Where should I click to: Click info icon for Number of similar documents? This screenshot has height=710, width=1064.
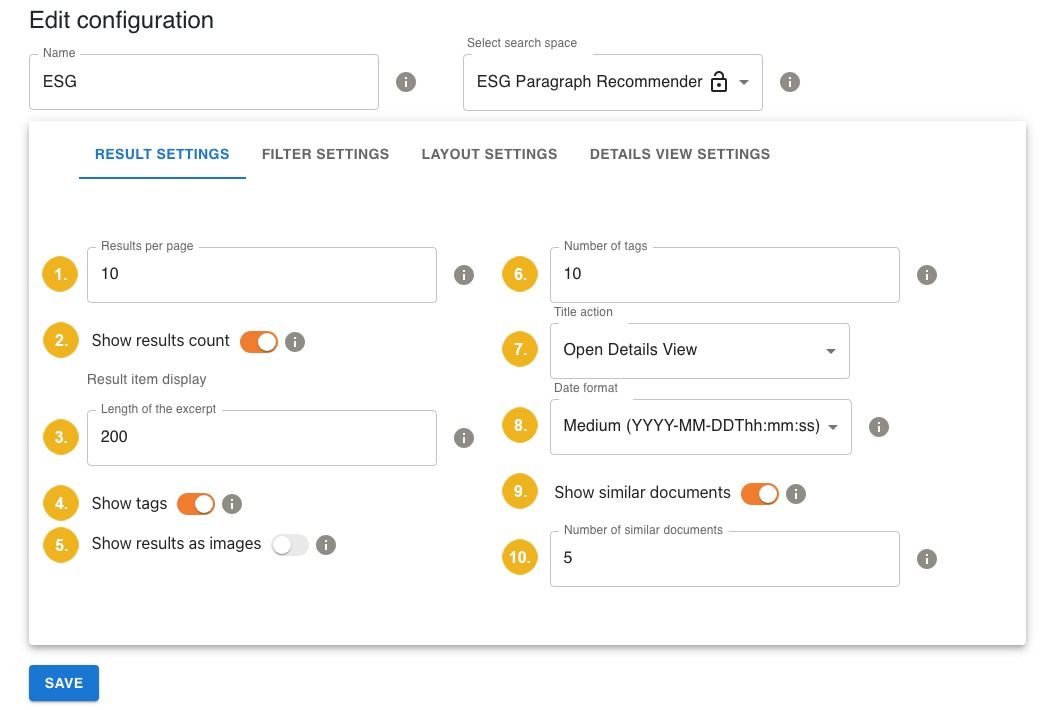[927, 558]
